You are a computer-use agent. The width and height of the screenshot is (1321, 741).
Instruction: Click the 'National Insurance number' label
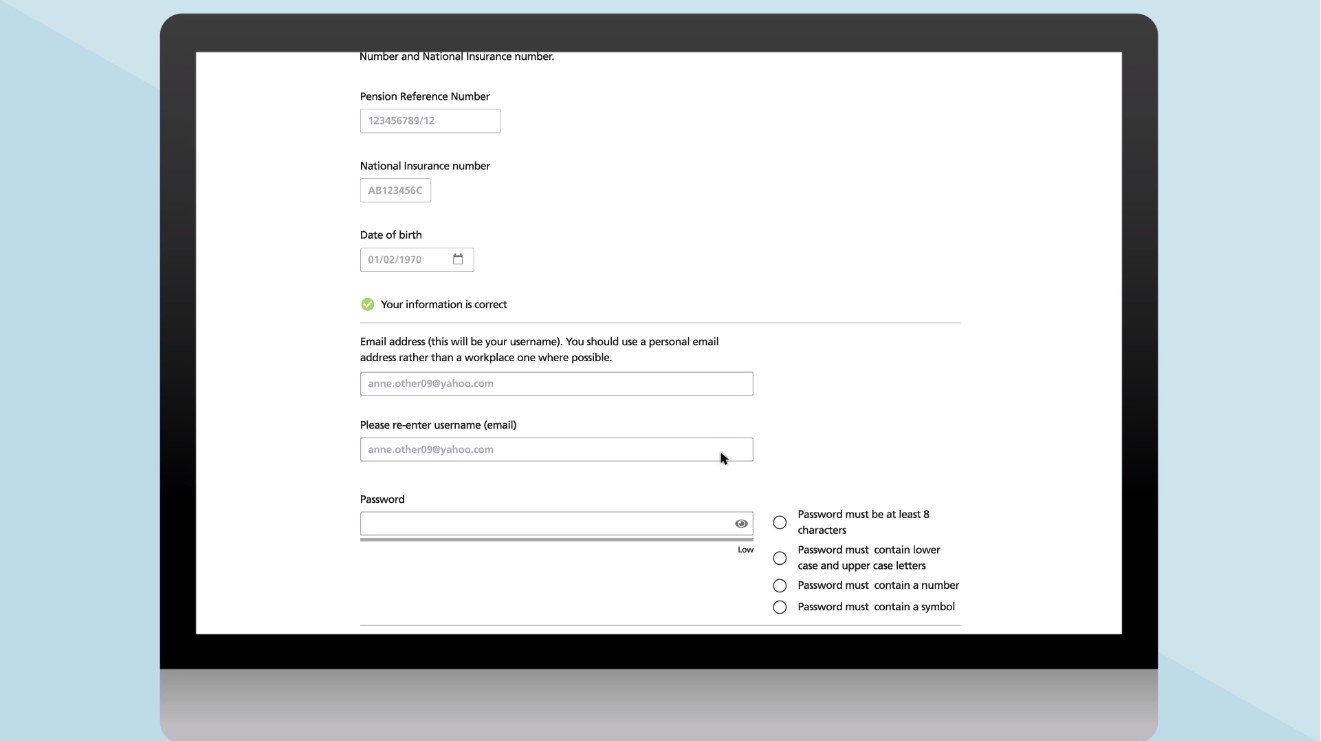425,166
